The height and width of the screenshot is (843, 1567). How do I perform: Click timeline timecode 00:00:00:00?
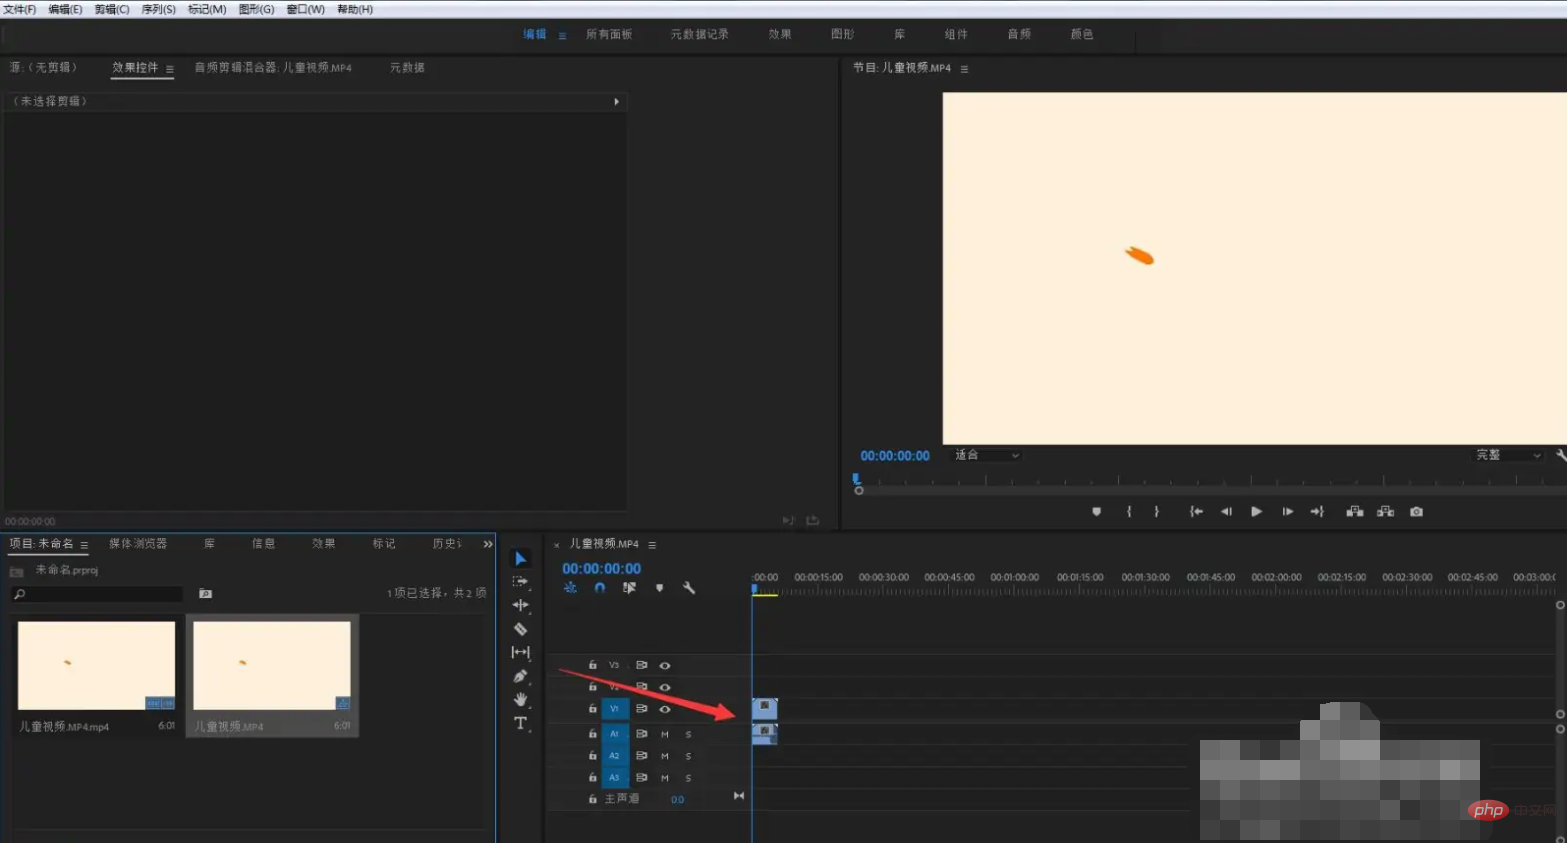click(x=601, y=568)
